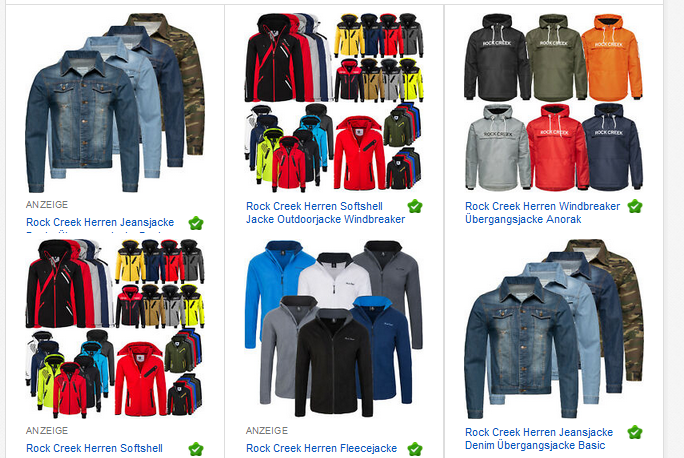The image size is (684, 458).
Task: Select the fleece jackets product image
Action: point(334,328)
